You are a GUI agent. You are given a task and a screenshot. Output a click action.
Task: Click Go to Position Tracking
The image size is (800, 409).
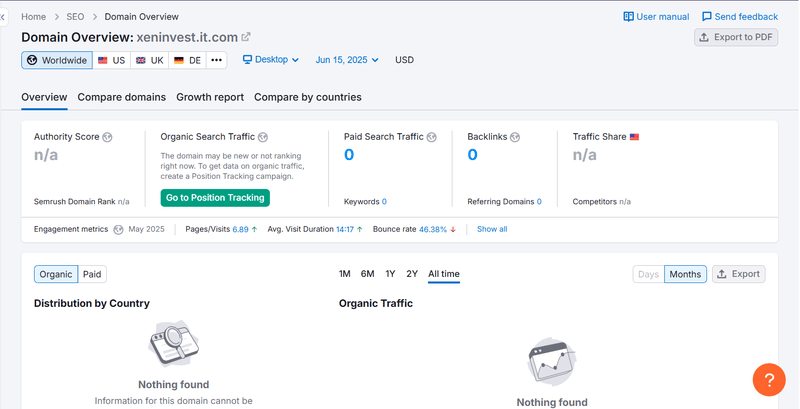coord(215,198)
